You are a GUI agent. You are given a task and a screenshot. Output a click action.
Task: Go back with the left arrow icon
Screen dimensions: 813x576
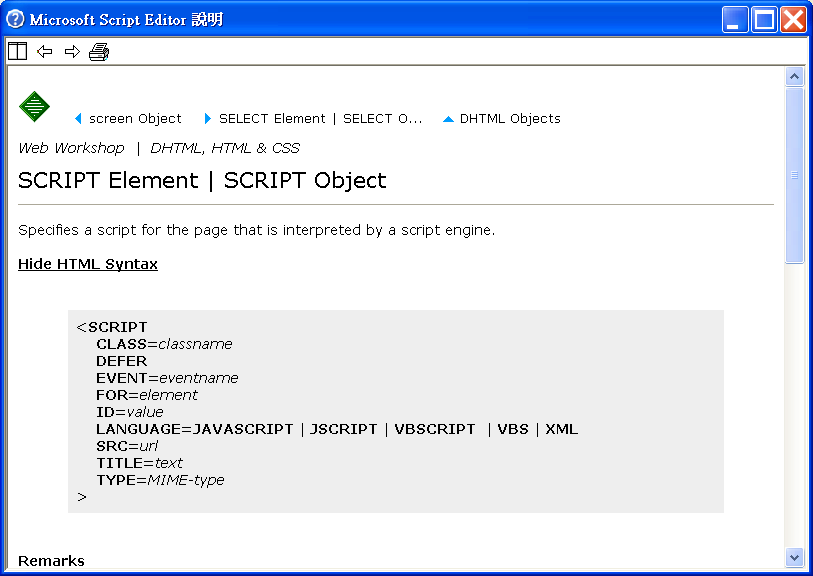(x=45, y=51)
